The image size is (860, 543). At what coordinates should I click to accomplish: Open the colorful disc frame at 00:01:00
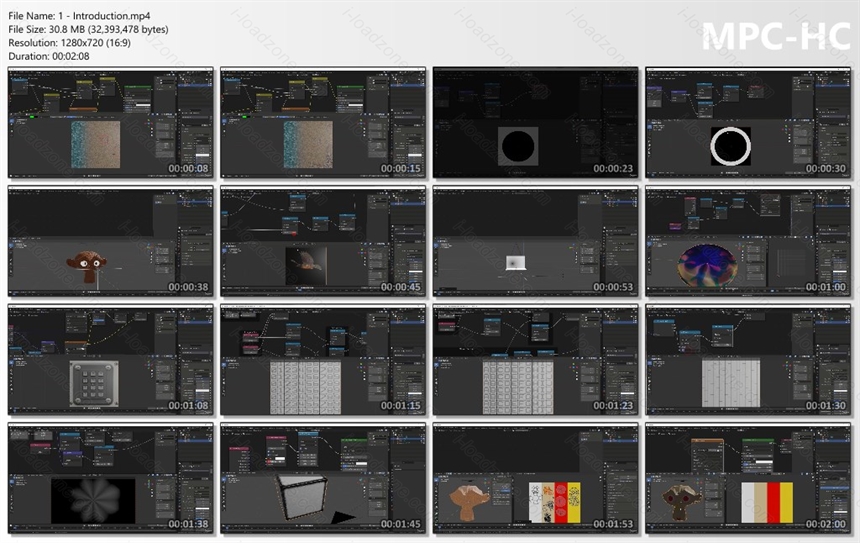point(748,241)
